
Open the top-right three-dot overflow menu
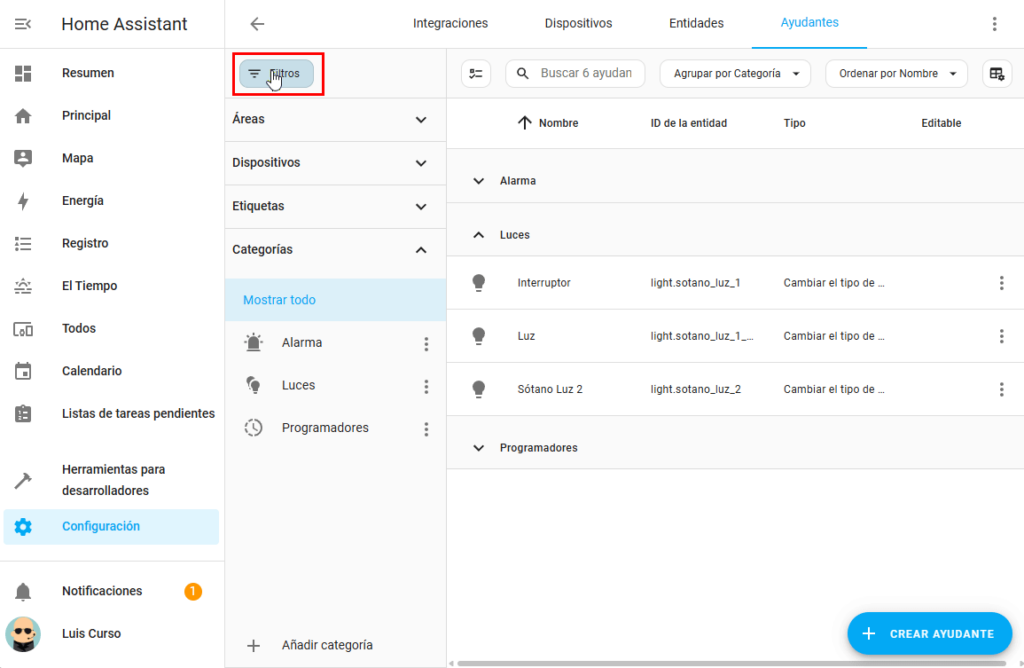(994, 24)
